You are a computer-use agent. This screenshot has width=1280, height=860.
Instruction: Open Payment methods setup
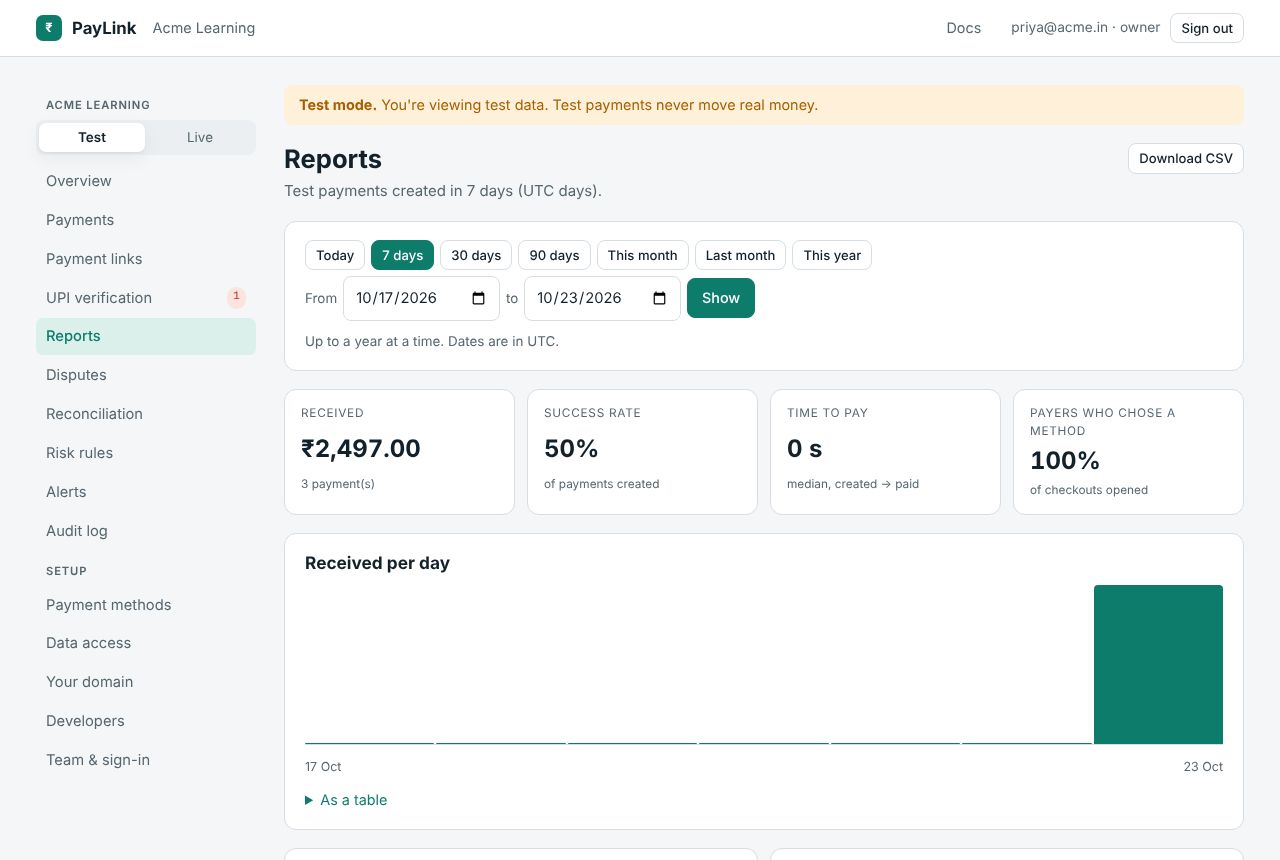tap(146, 605)
